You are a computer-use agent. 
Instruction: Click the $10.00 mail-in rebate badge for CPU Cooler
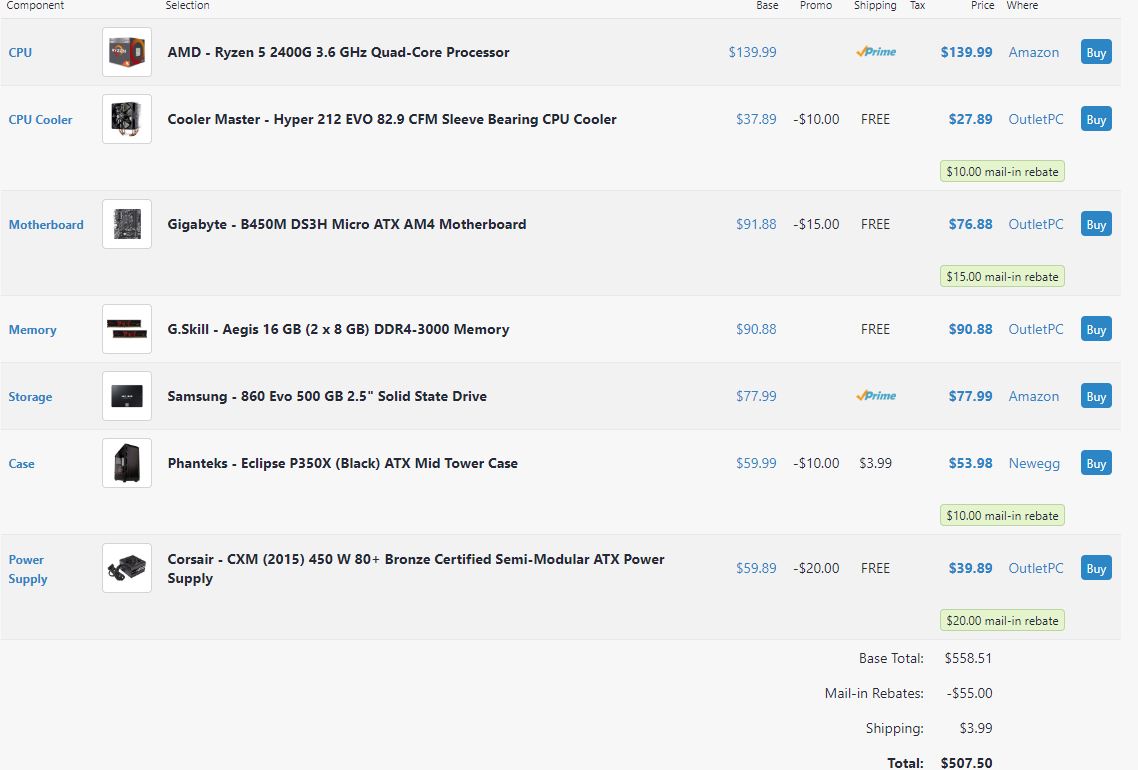(x=1002, y=171)
